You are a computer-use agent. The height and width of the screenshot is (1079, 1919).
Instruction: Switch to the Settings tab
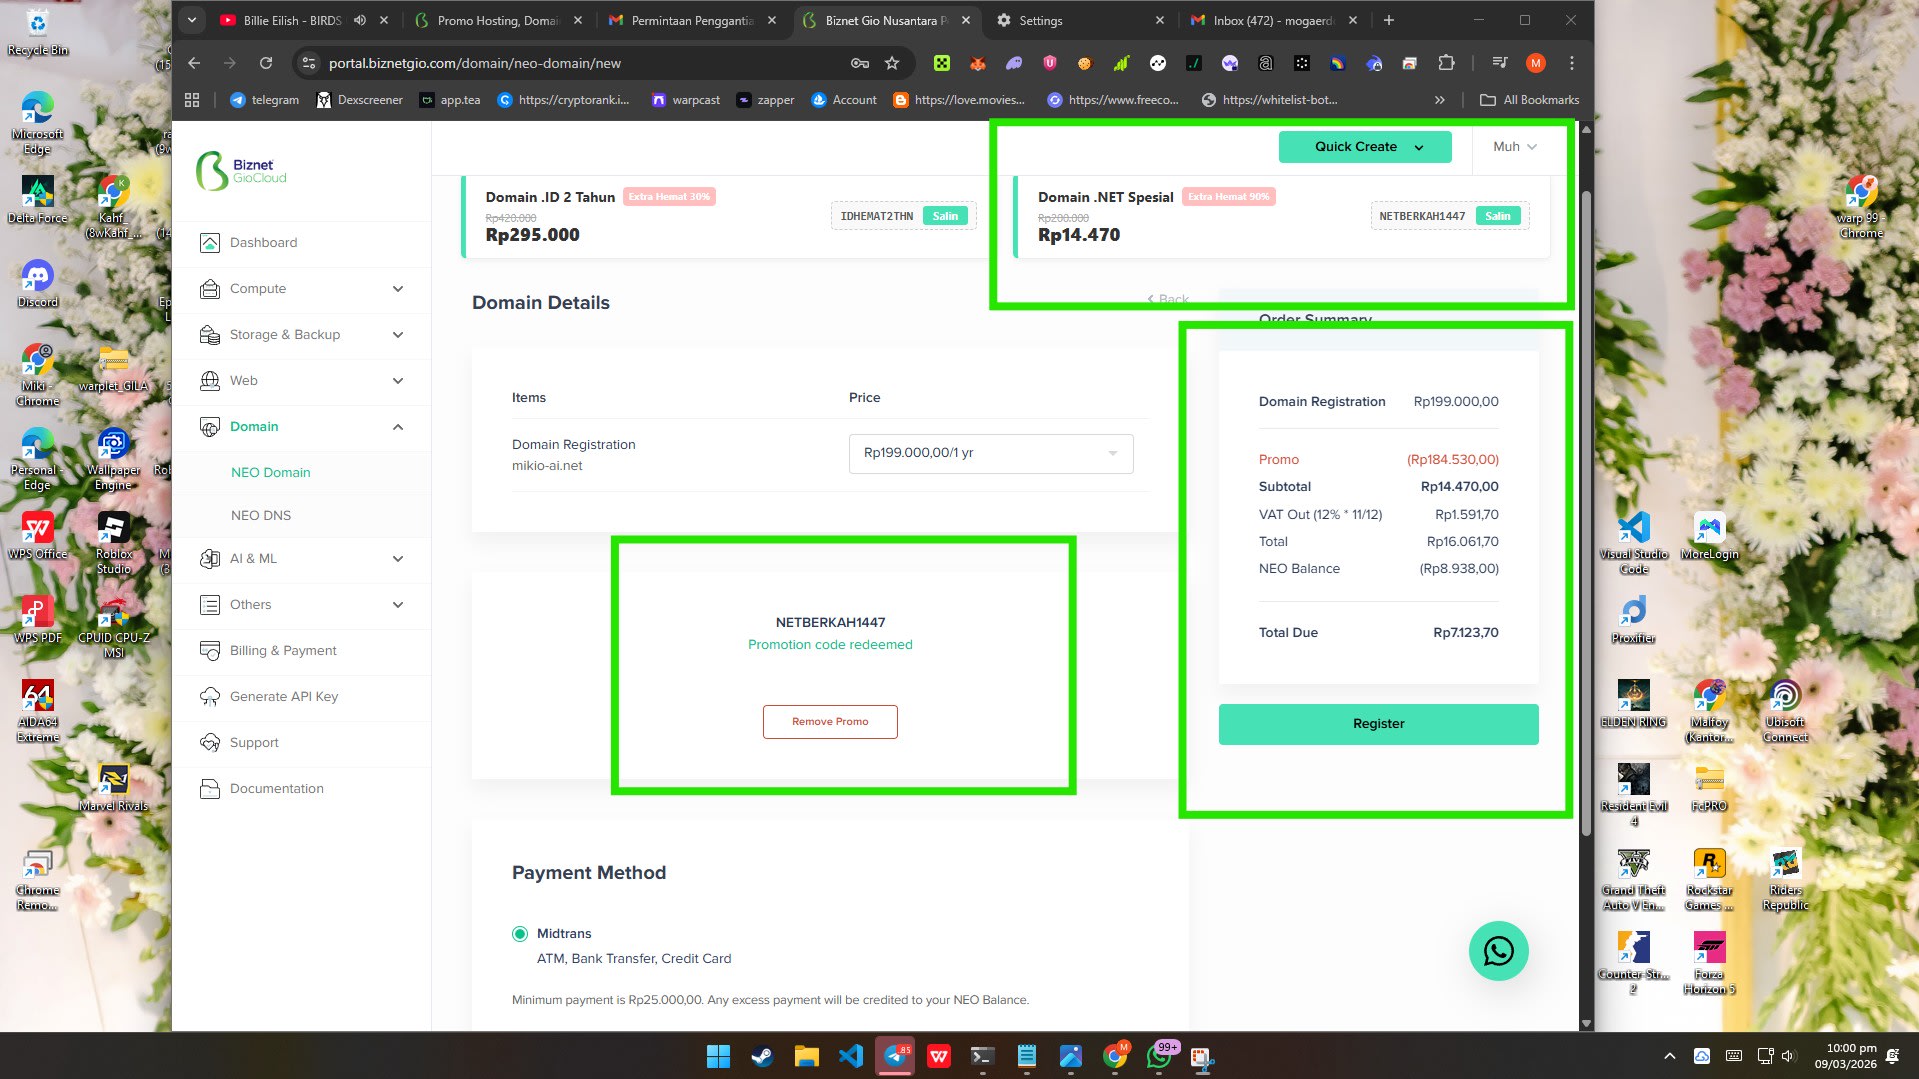coord(1081,20)
